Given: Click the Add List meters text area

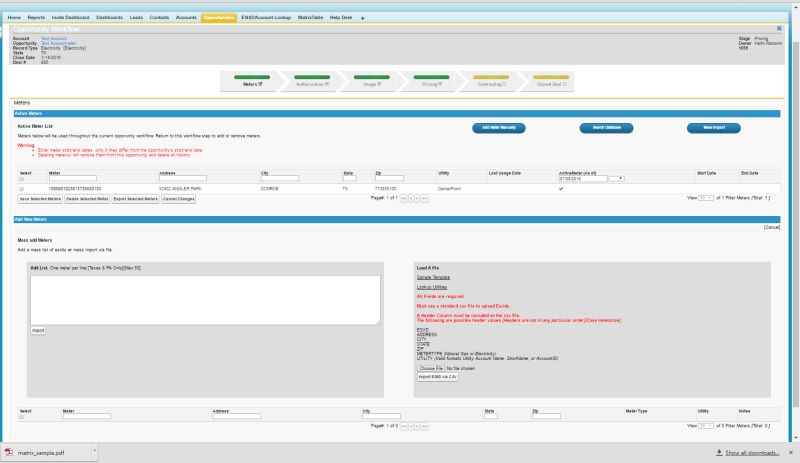Looking at the screenshot, I should click(205, 300).
